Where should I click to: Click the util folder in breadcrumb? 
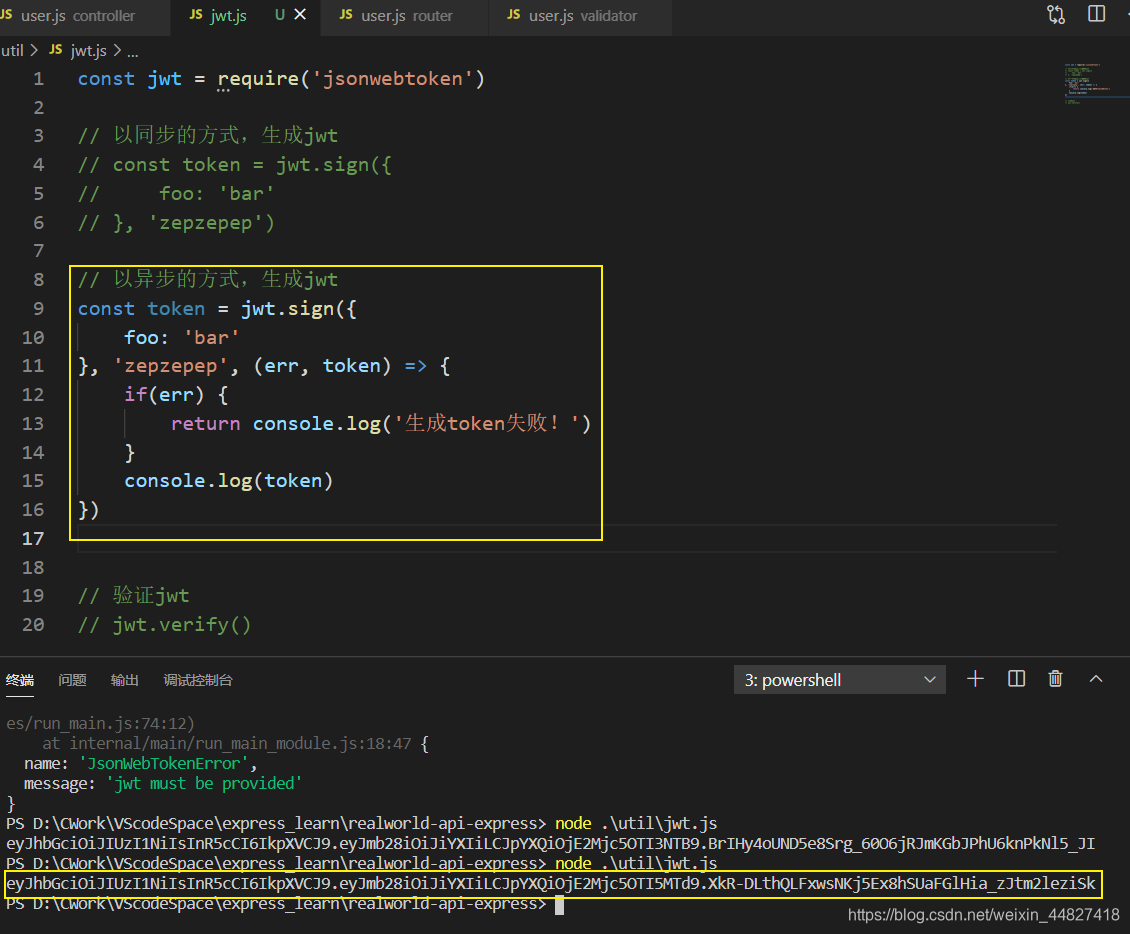click(x=12, y=50)
